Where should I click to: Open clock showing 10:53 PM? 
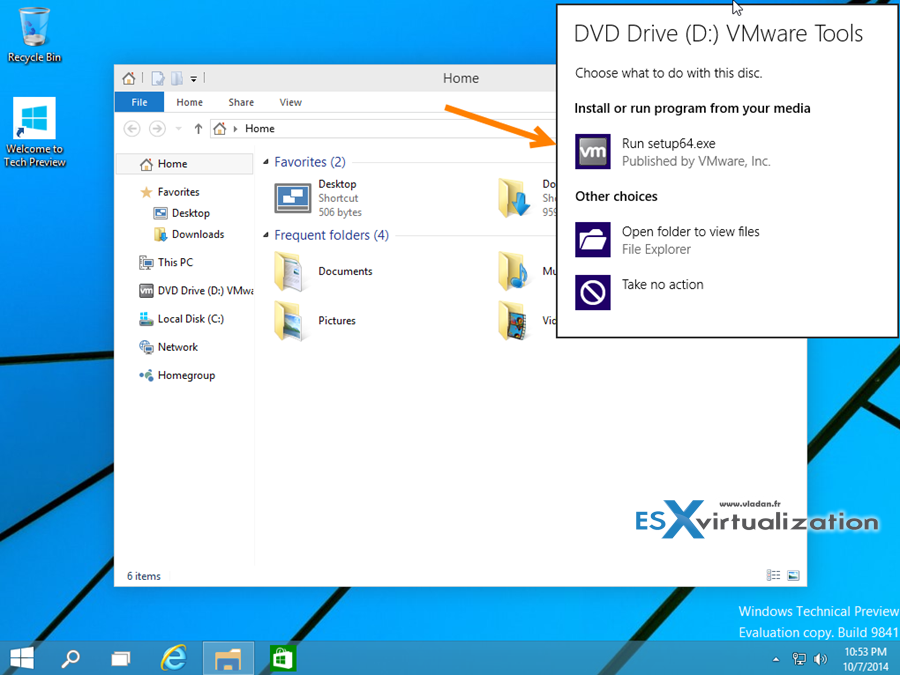point(866,659)
